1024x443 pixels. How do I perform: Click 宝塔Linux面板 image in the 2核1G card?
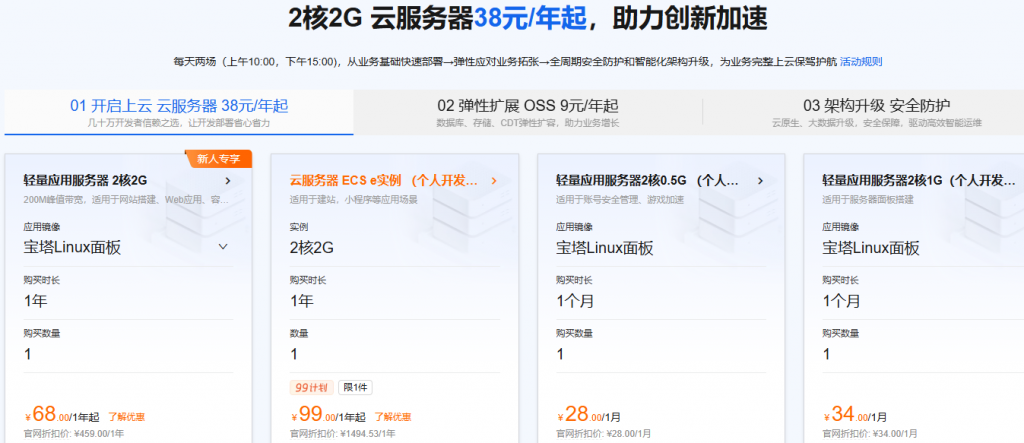(x=871, y=248)
